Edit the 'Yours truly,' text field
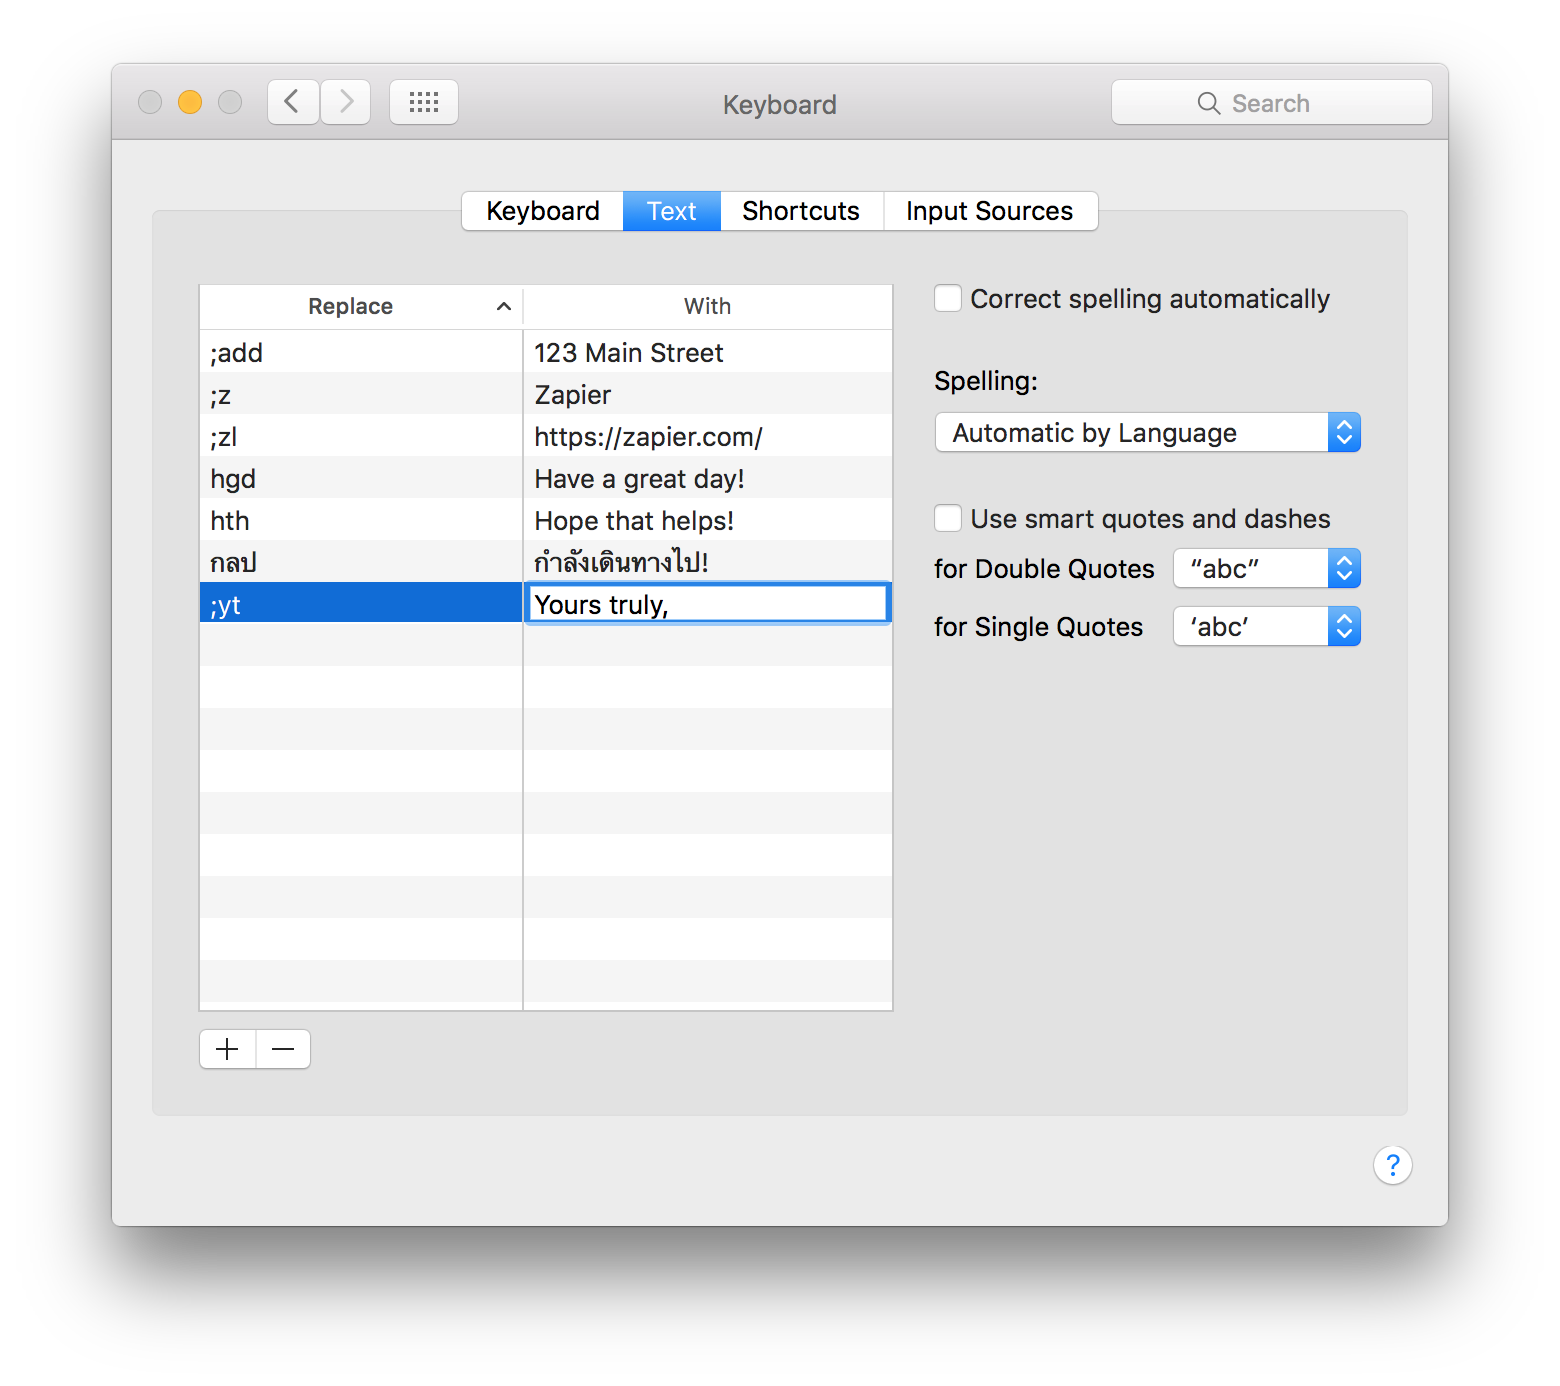Screen dimensions: 1560x1386 tap(708, 603)
